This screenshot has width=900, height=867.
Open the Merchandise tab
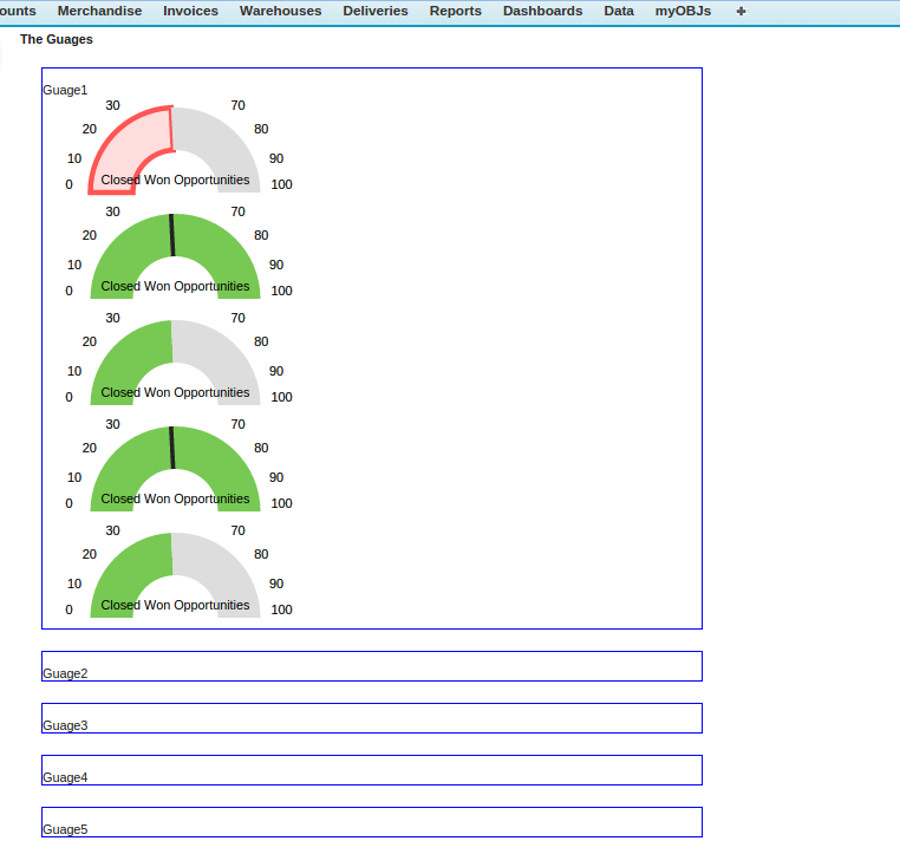[x=99, y=11]
